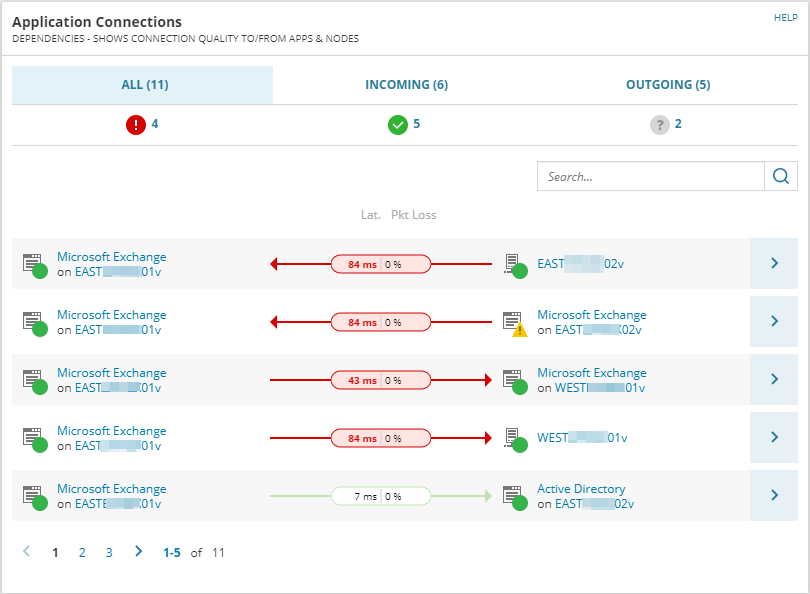Focus the Search input field
Screen dimensions: 810x594
[x=650, y=176]
